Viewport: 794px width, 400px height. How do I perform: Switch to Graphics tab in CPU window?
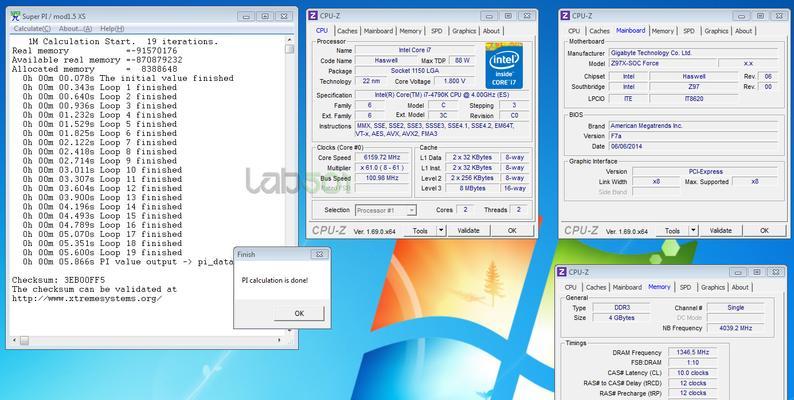464,31
